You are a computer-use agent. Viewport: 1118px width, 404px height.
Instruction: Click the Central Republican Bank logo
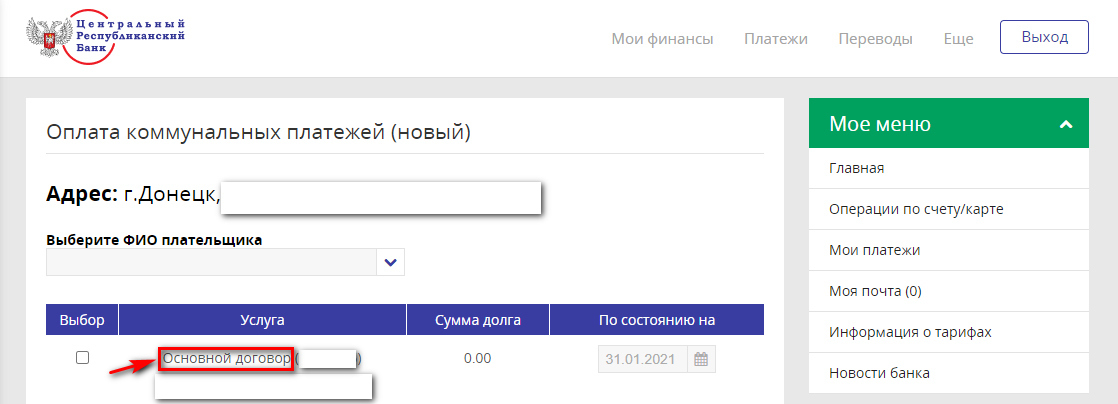click(106, 37)
